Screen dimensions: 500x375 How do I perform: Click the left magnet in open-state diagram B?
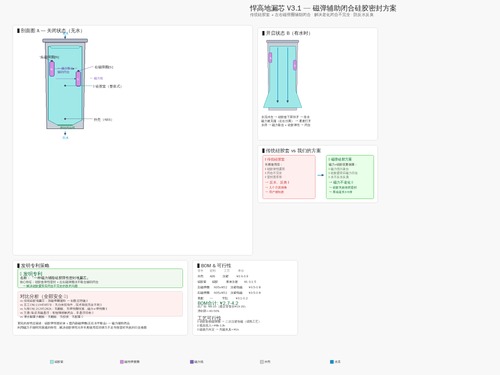(x=270, y=58)
